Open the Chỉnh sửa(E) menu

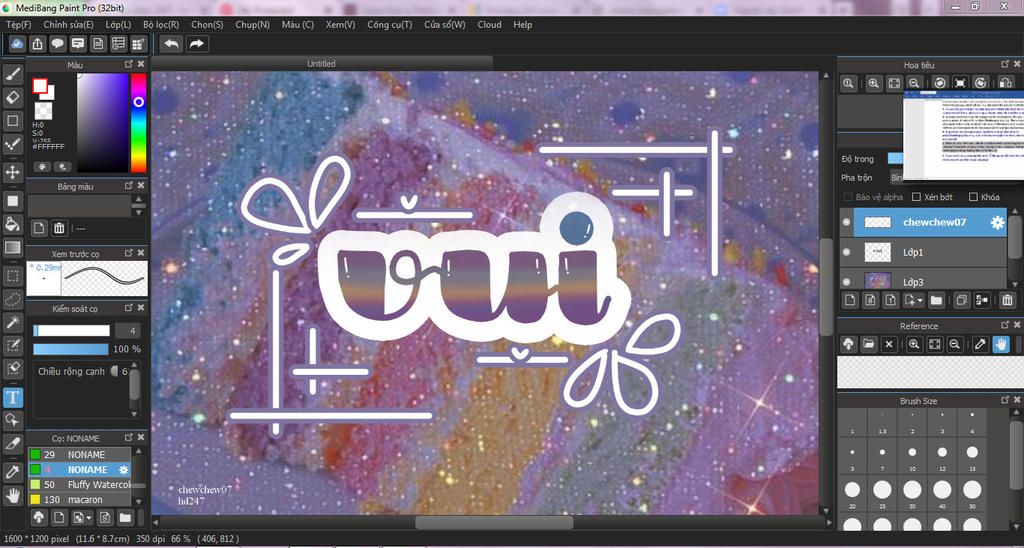pos(69,25)
